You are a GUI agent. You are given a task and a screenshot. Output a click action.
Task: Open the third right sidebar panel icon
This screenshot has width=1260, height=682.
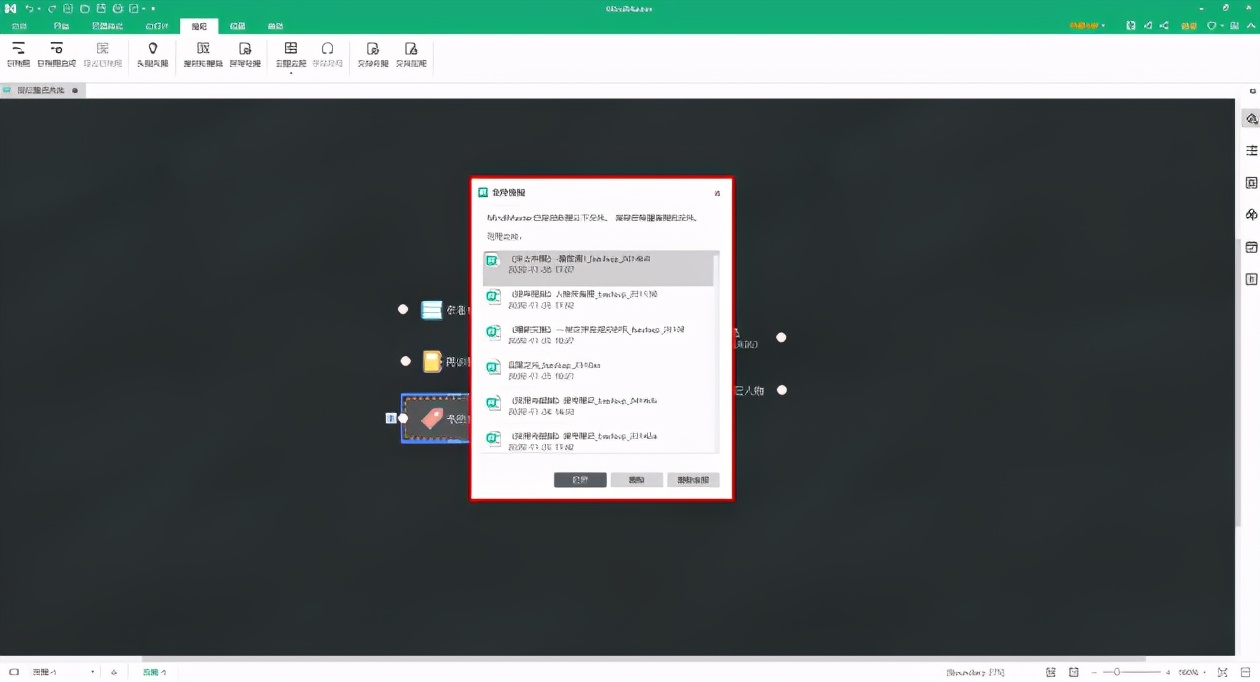(1251, 183)
